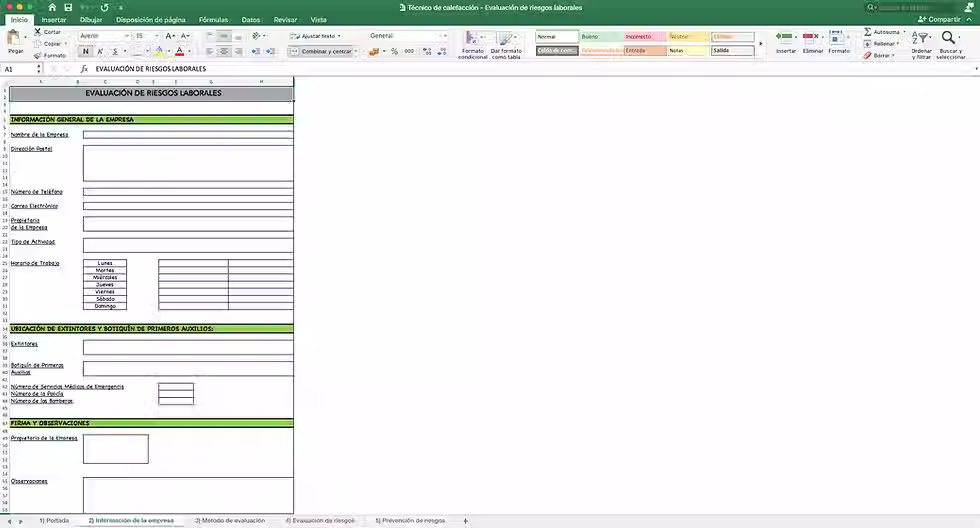980x528 pixels.
Task: Apply percent style icon
Action: (394, 51)
